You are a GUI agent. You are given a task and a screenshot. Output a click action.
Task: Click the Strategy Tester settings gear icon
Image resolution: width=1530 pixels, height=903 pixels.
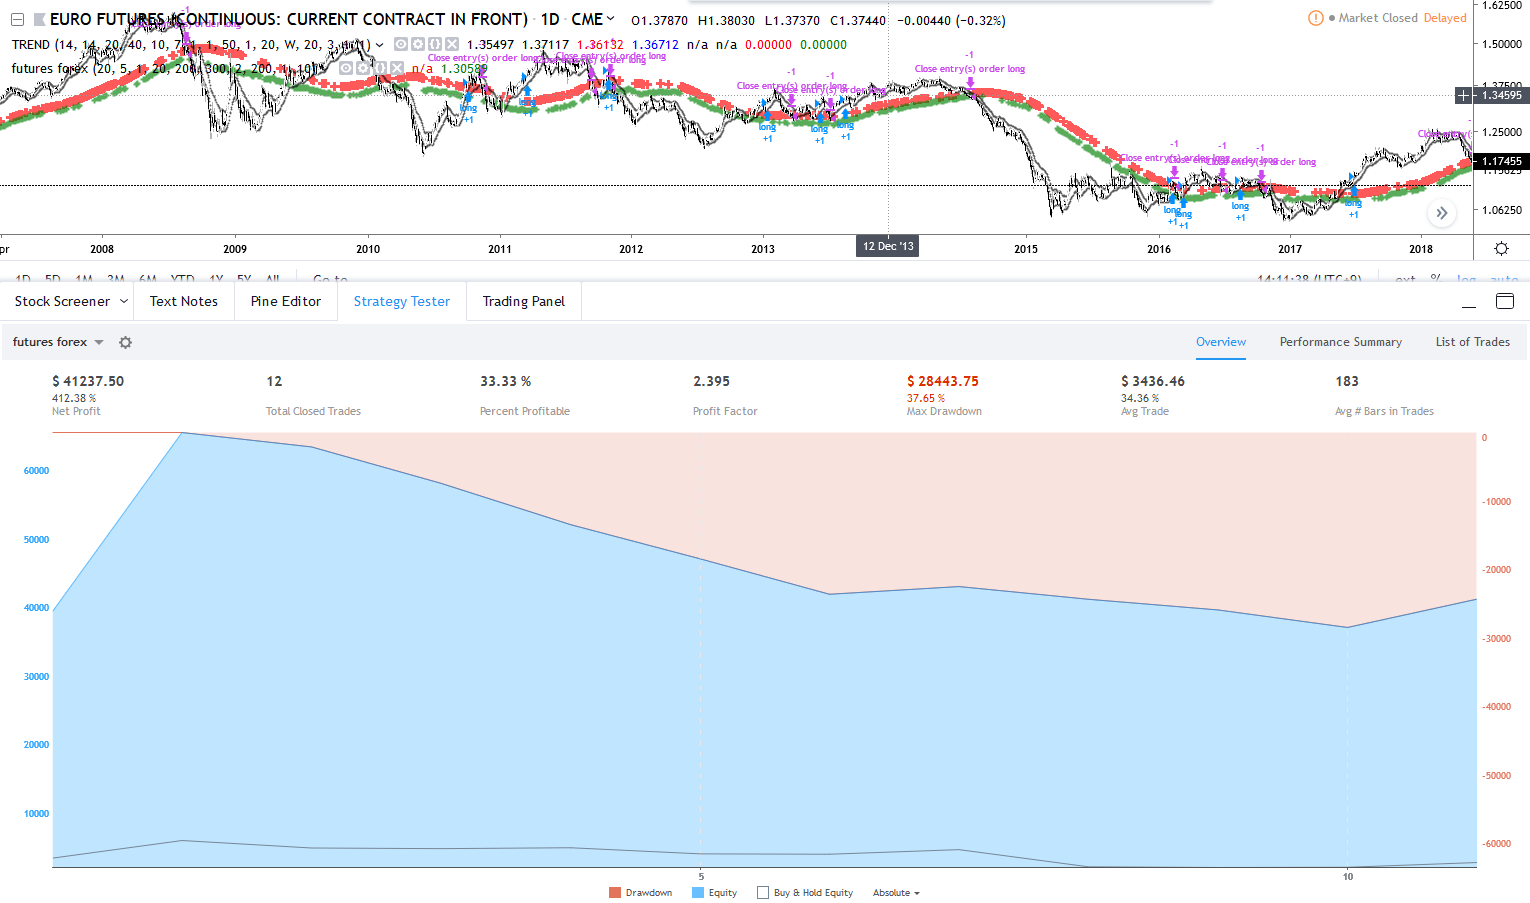(x=125, y=342)
